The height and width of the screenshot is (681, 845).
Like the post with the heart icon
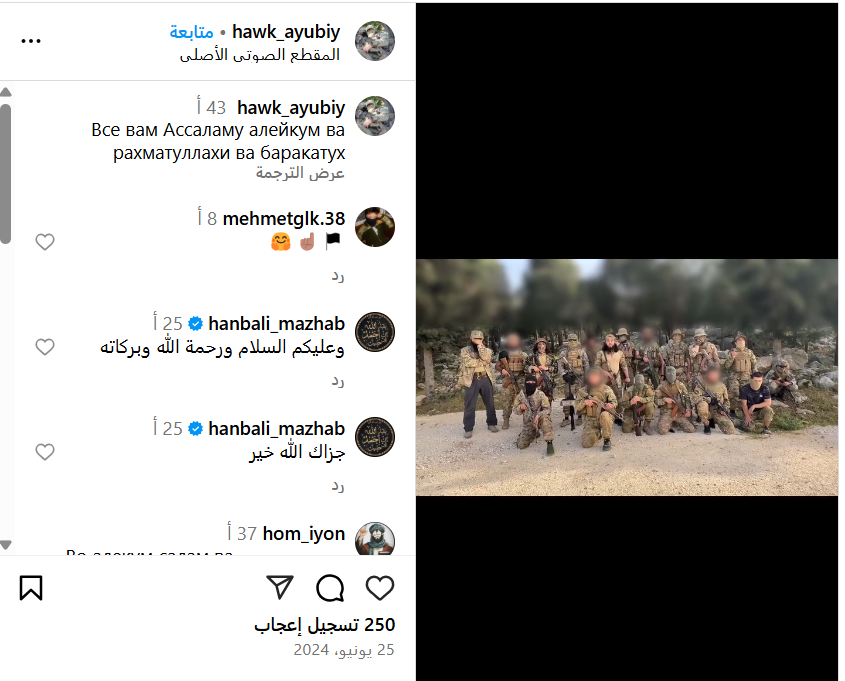tap(380, 588)
